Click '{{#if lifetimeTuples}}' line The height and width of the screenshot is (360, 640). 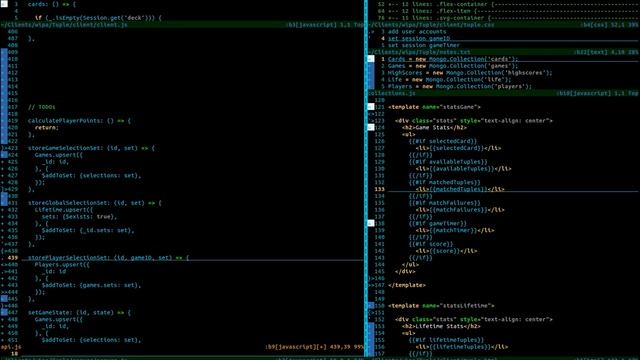click(x=446, y=340)
